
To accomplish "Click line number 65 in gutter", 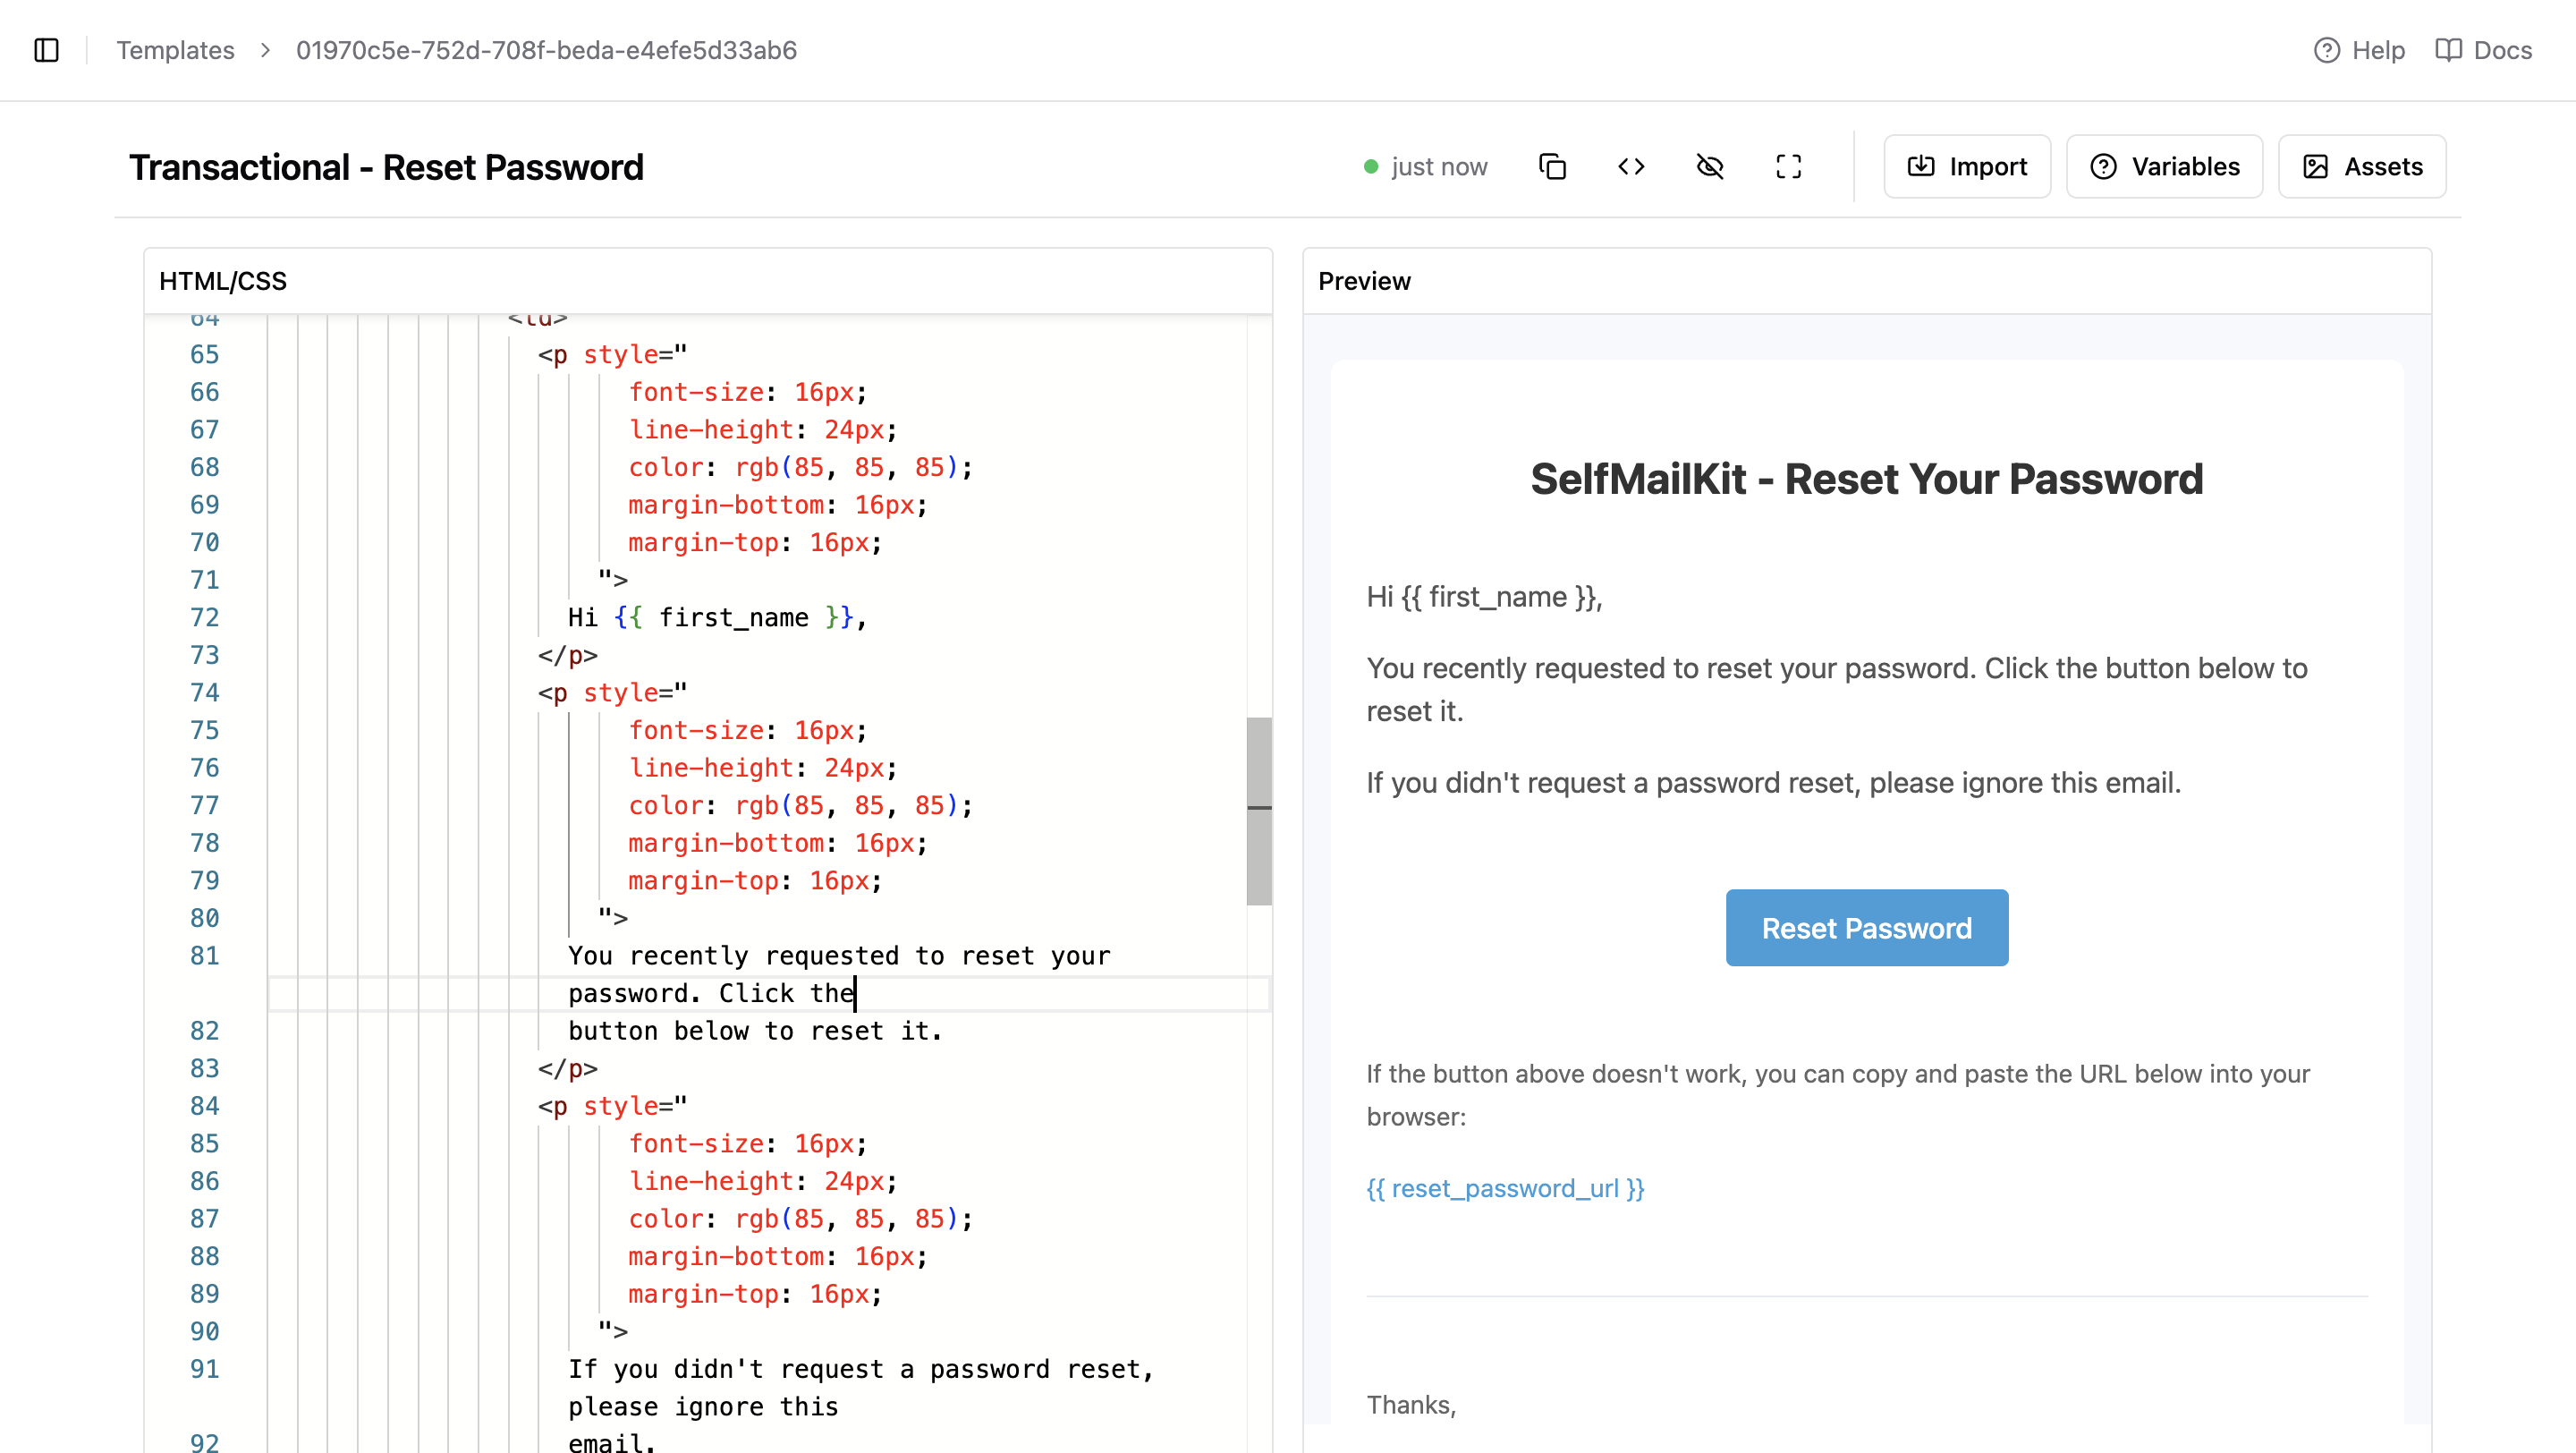I will (x=204, y=354).
